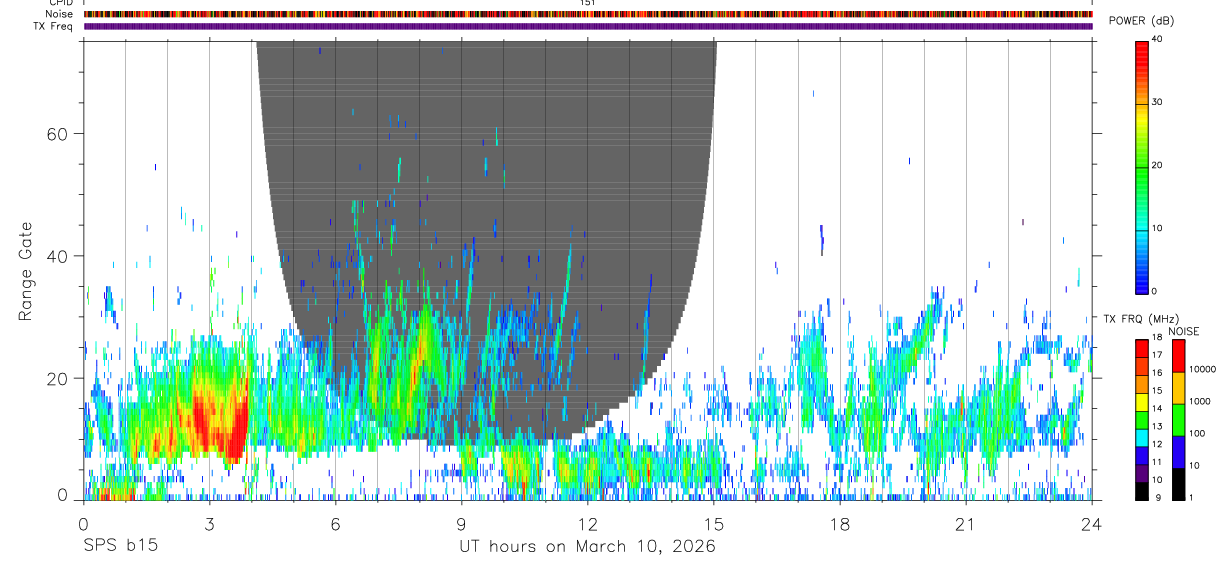Click the '12' hour label on UT axis
This screenshot has height=567, width=1228.
tap(588, 524)
